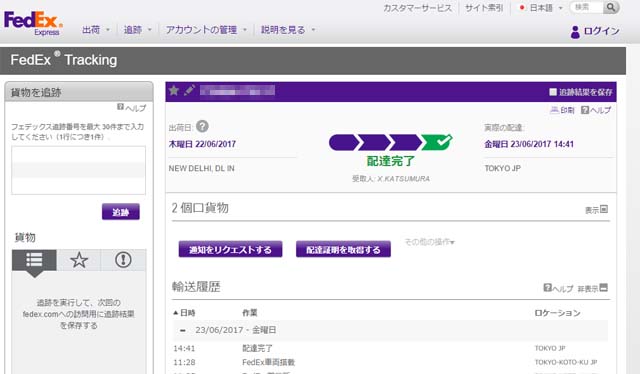Screen dimensions: 640x374
Task: Click the カスタマーサービス link
Action: point(417,8)
